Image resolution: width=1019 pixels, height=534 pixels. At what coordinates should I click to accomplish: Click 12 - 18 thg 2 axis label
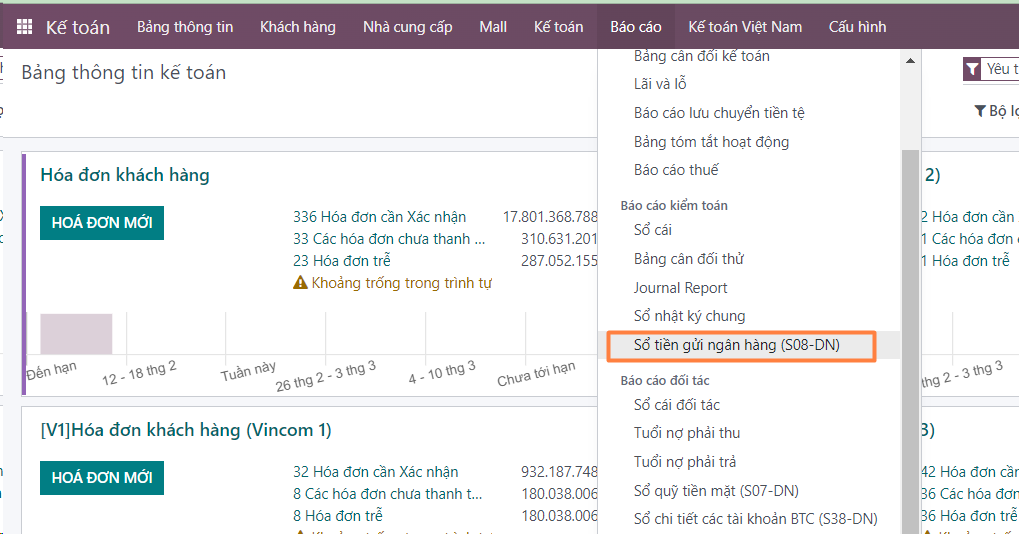tap(139, 373)
